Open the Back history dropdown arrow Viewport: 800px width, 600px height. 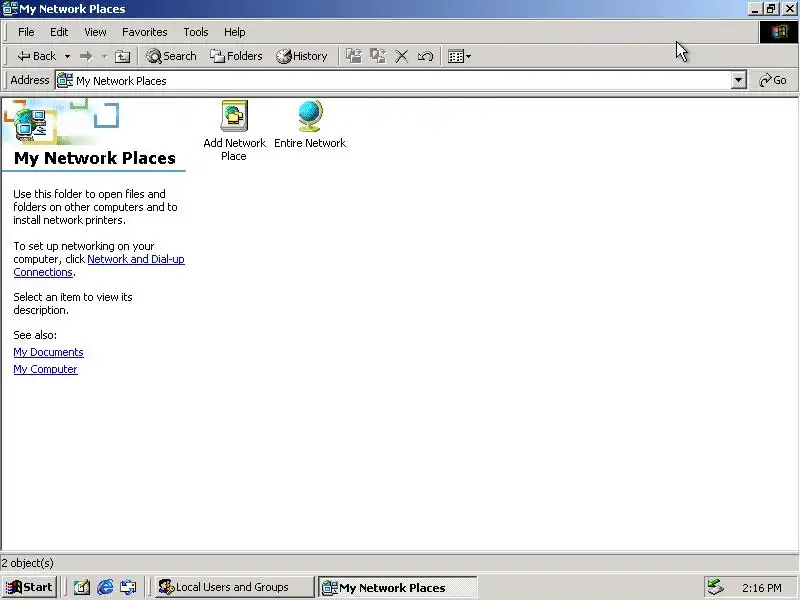[67, 56]
